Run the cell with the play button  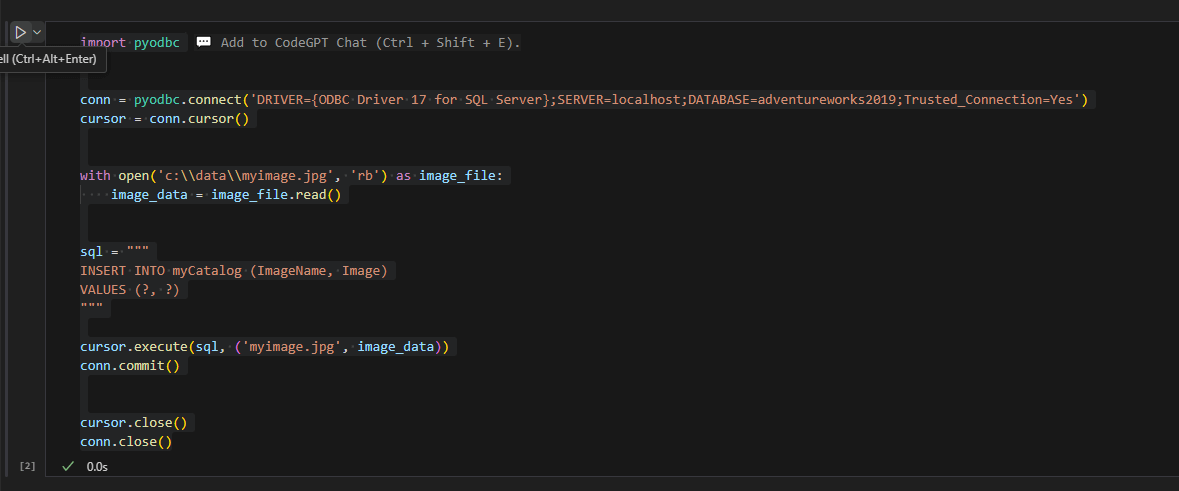pyautogui.click(x=20, y=33)
